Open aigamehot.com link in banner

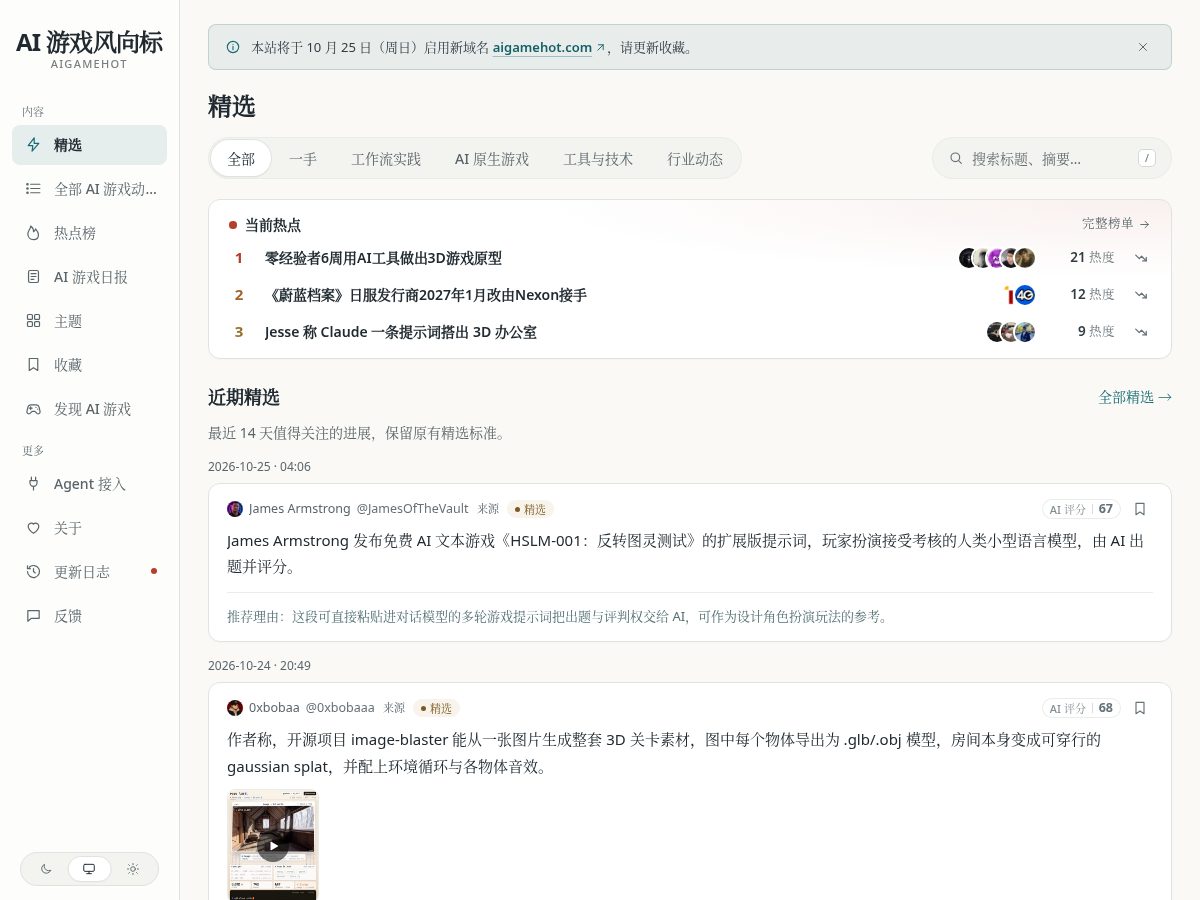[548, 47]
